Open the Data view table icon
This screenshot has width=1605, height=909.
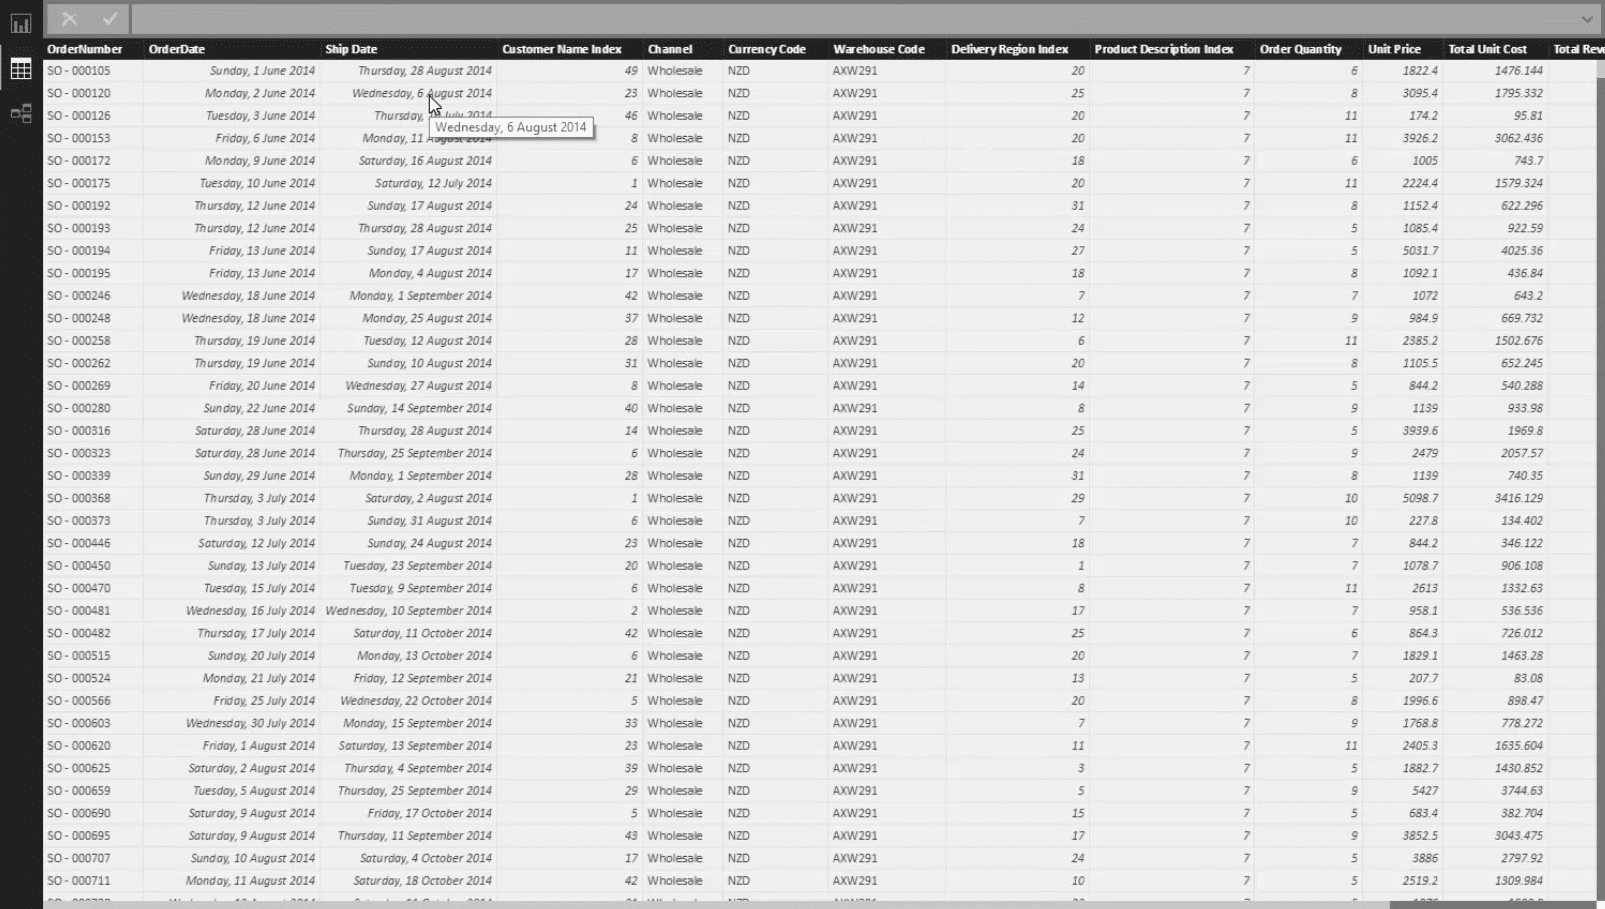coord(21,69)
